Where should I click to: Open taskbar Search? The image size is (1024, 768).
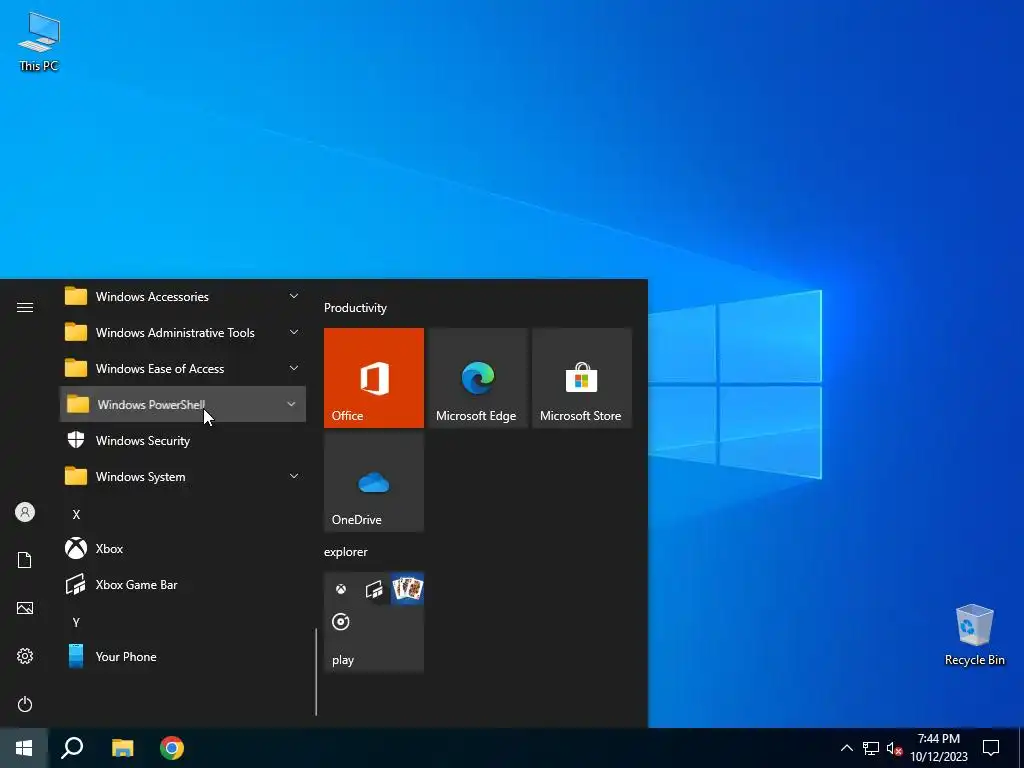(x=72, y=748)
